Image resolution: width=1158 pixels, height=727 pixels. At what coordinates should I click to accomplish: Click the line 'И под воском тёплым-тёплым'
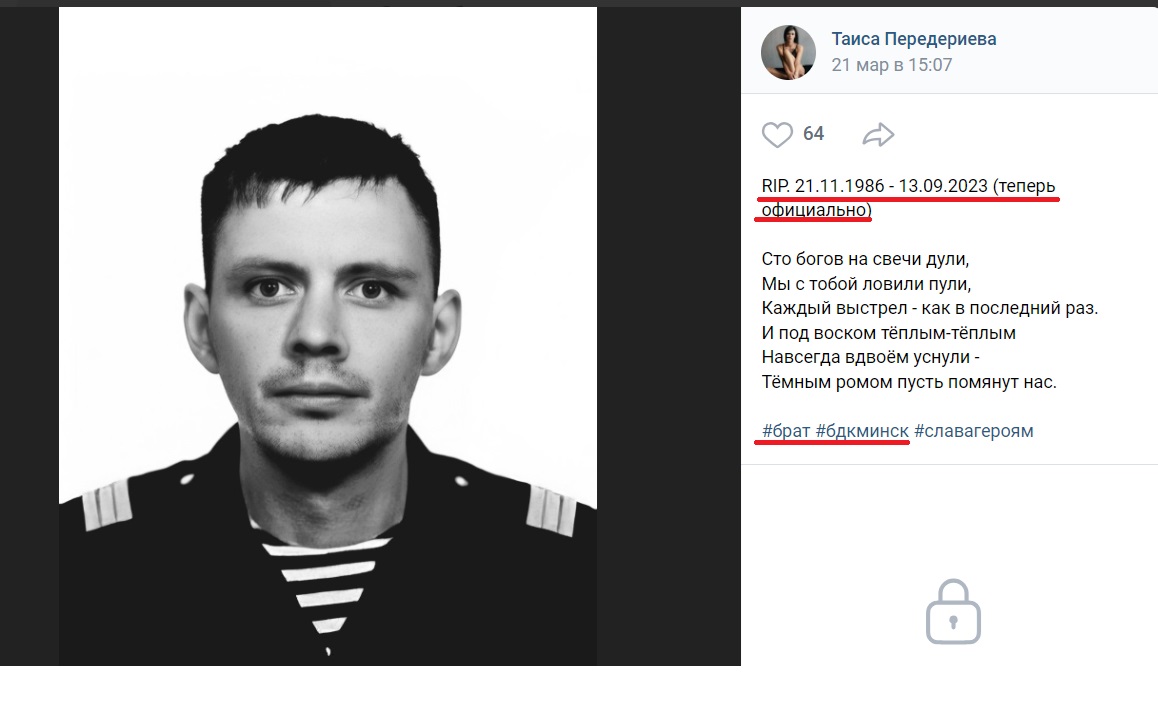(888, 333)
